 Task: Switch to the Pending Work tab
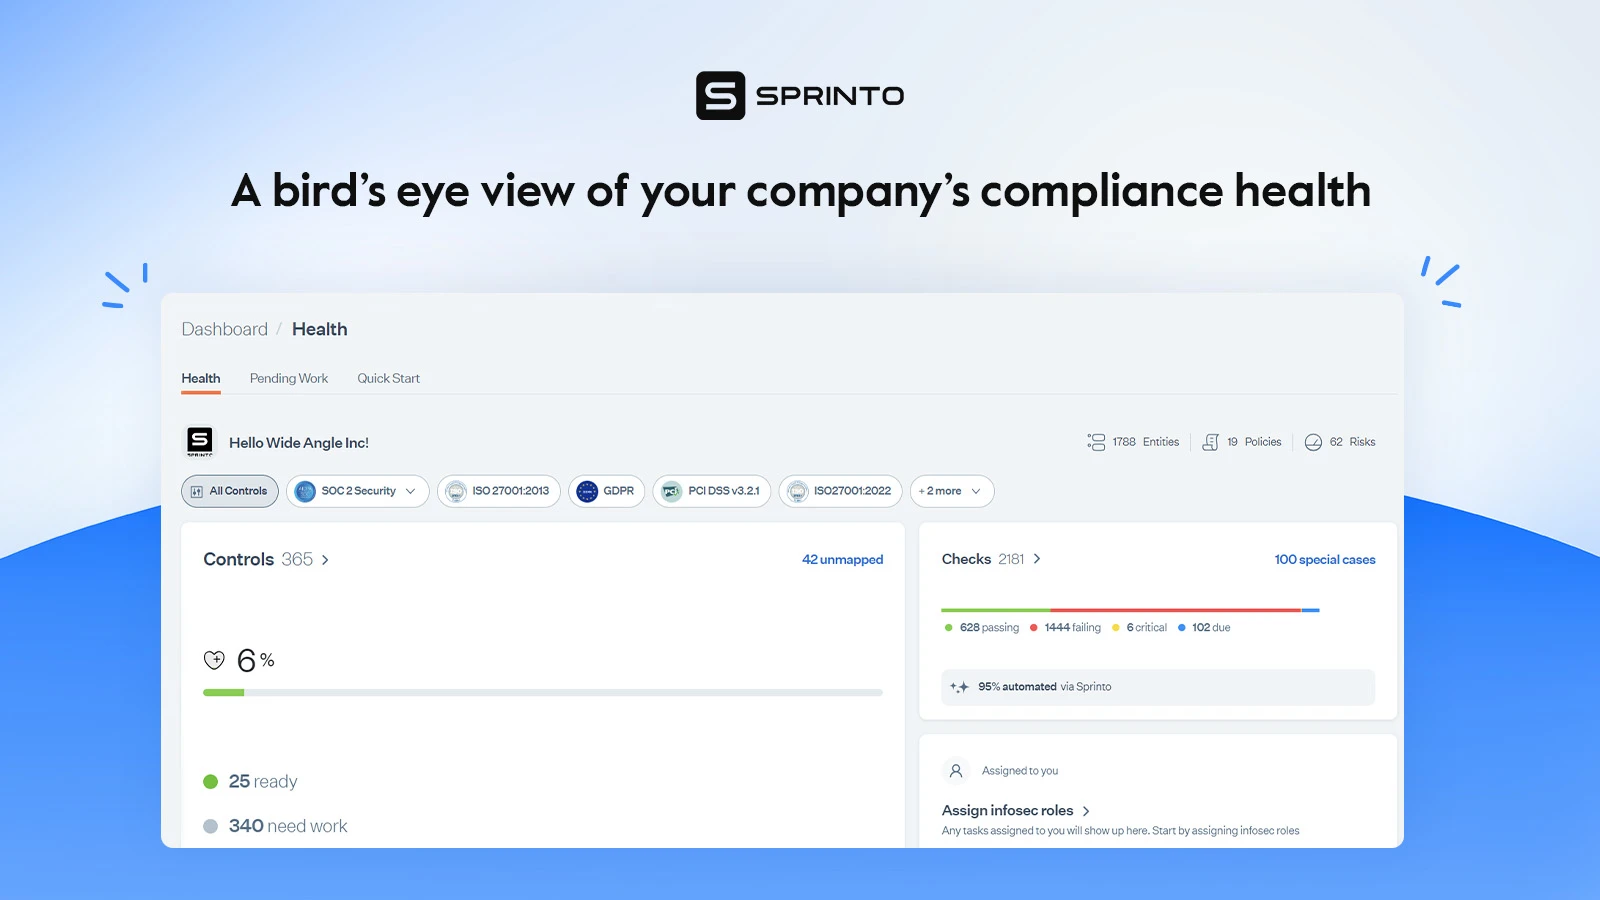click(x=289, y=378)
